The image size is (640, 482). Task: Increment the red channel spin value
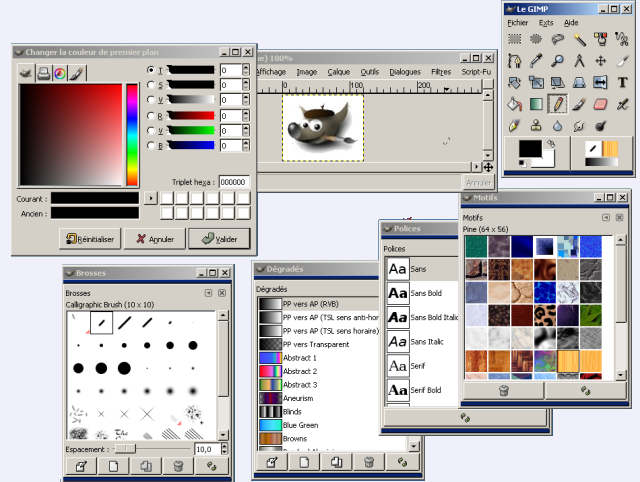(246, 113)
